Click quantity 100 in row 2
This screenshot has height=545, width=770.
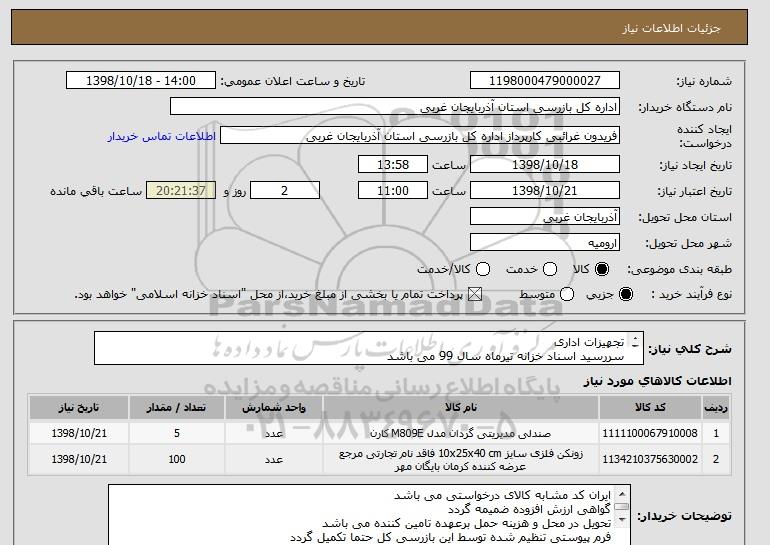tap(177, 459)
